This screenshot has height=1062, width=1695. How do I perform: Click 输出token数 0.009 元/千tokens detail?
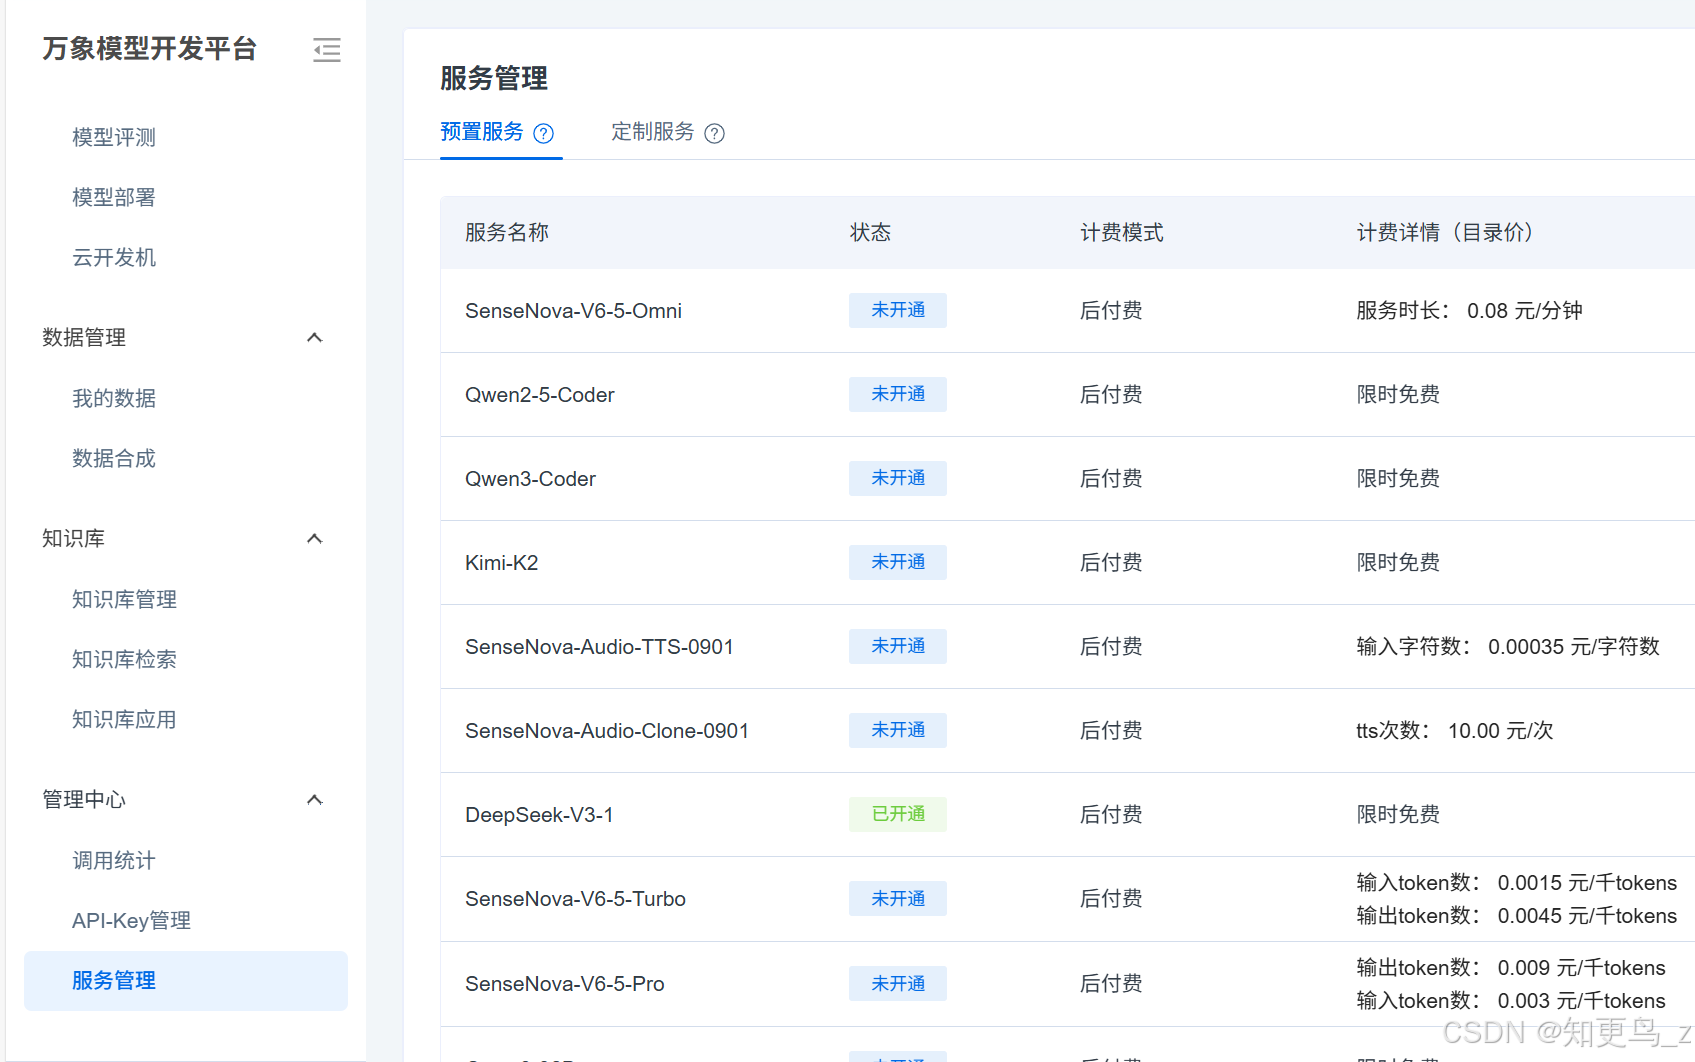click(1511, 968)
